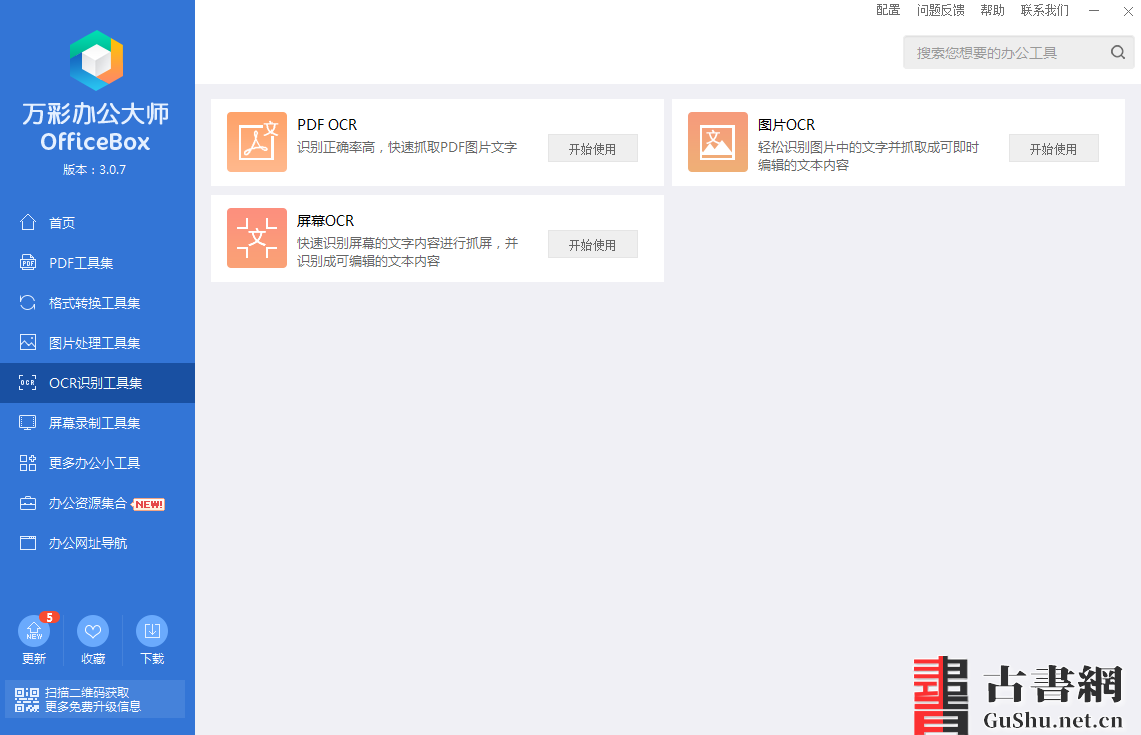Click the office website navigation window icon
Image resolution: width=1141 pixels, height=735 pixels.
(28, 543)
